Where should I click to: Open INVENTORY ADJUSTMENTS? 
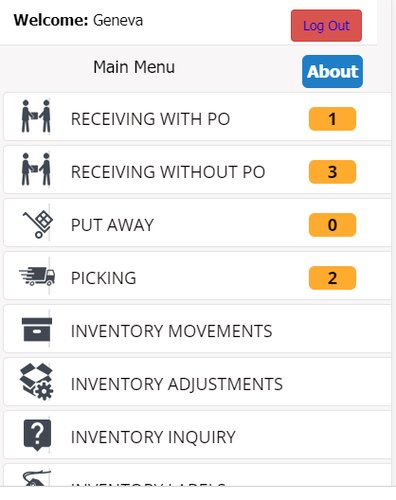(197, 382)
